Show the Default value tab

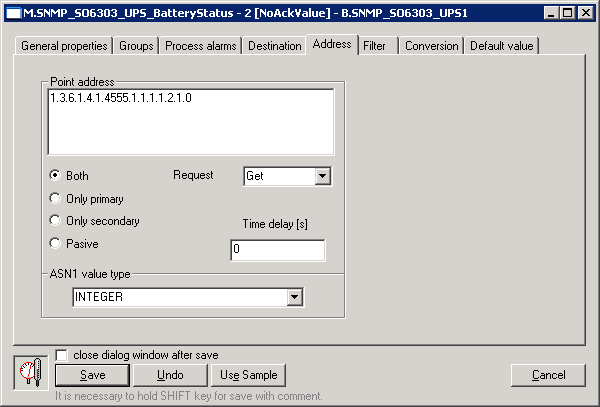(502, 46)
